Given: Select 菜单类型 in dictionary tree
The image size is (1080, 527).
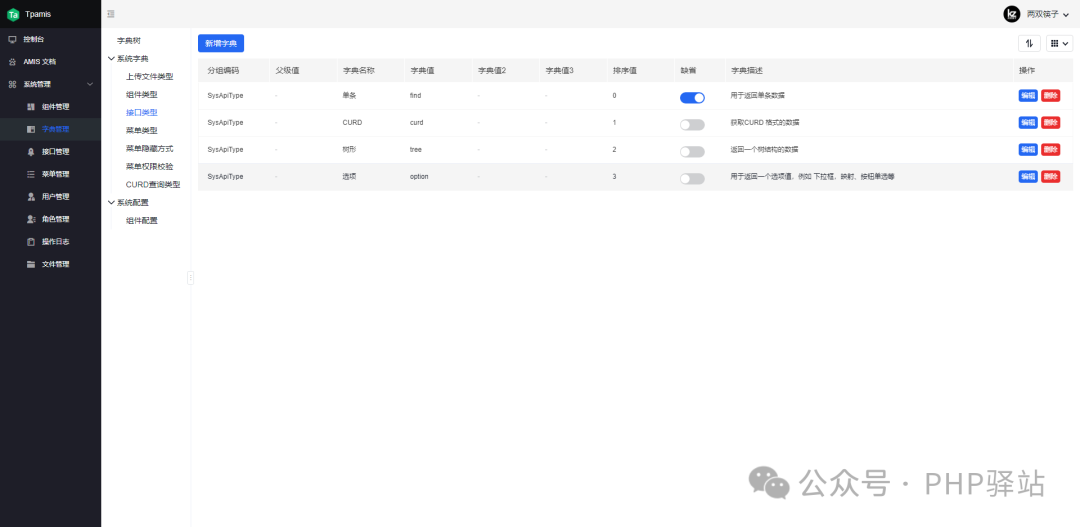Looking at the screenshot, I should pyautogui.click(x=141, y=130).
